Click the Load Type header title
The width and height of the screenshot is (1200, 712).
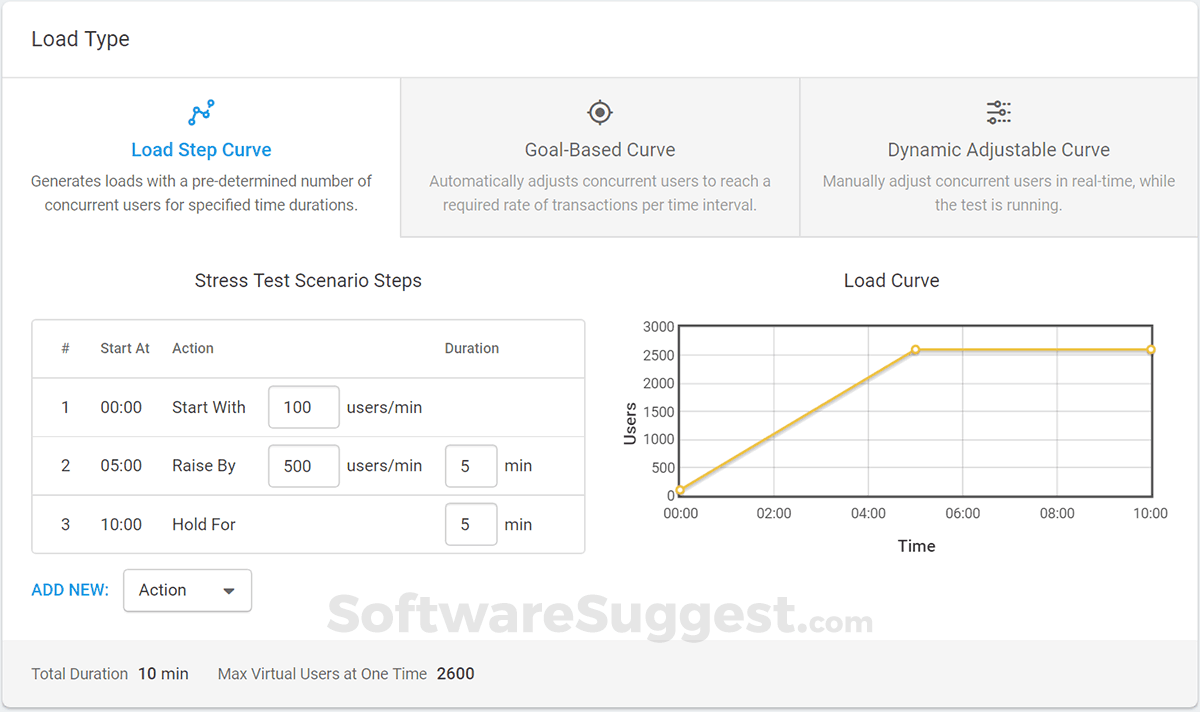click(x=80, y=38)
